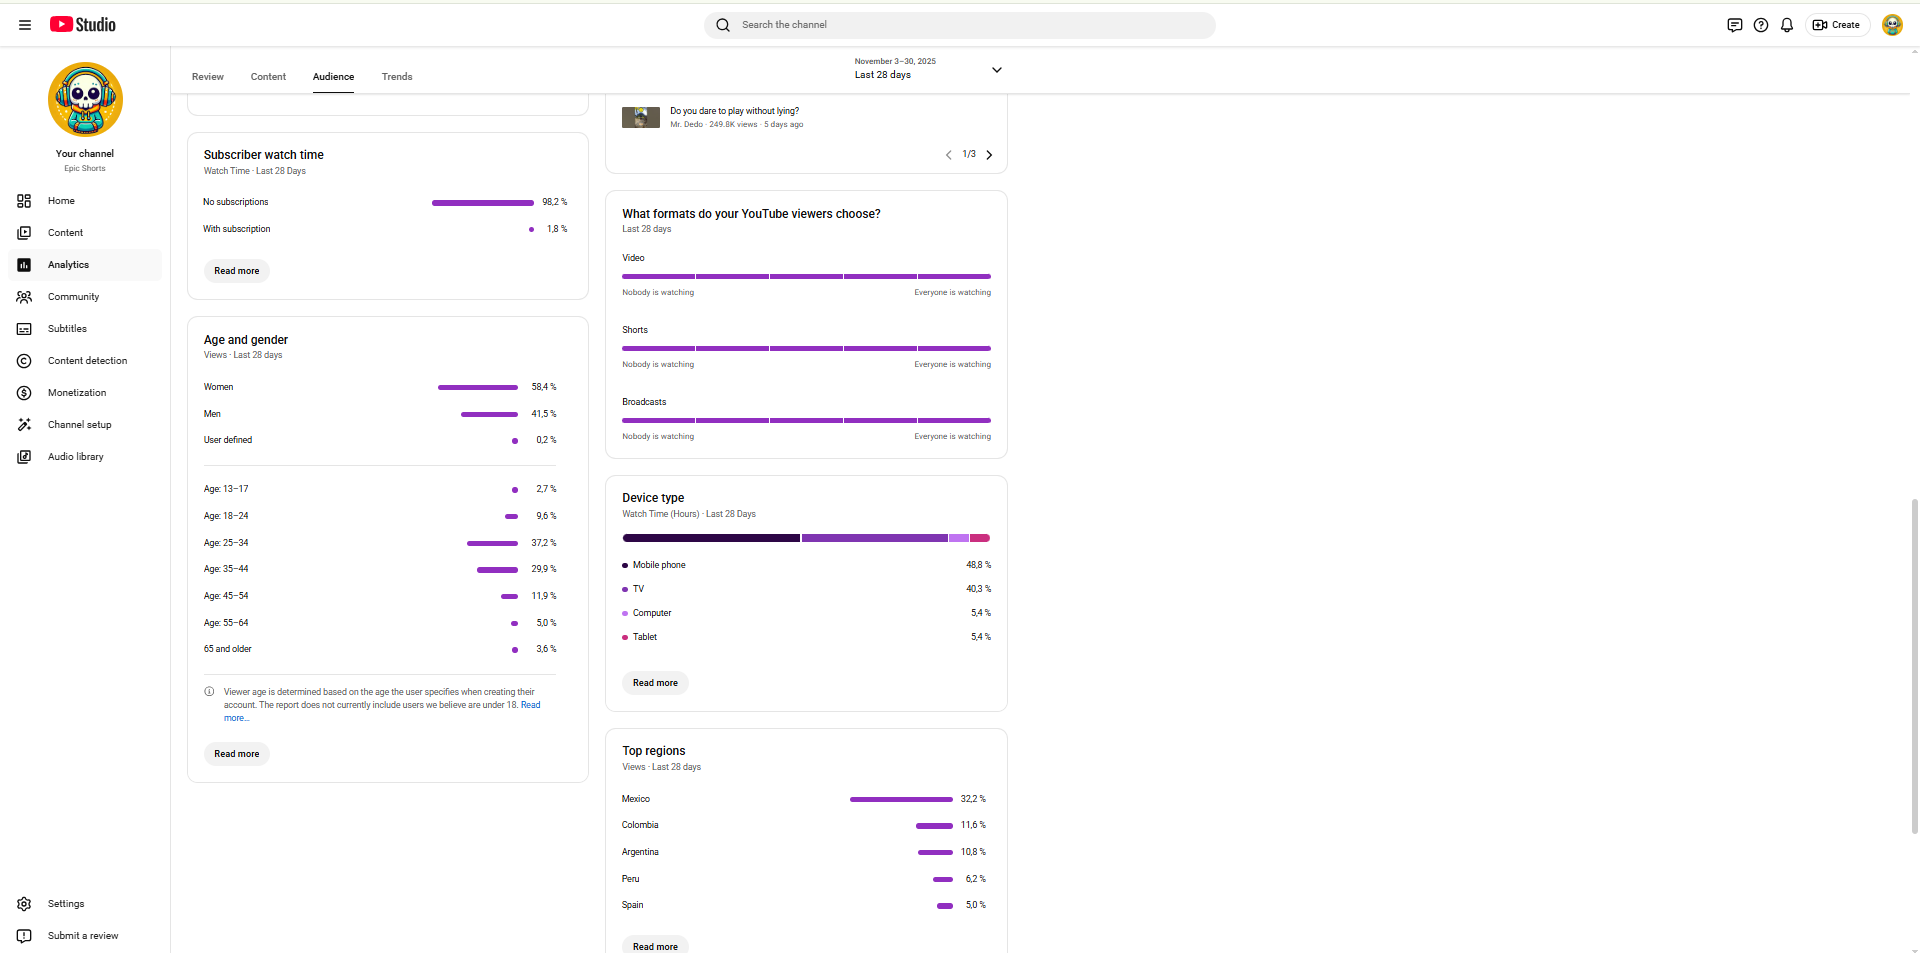Click Read more under Device type
The image size is (1920, 953).
[x=655, y=683]
